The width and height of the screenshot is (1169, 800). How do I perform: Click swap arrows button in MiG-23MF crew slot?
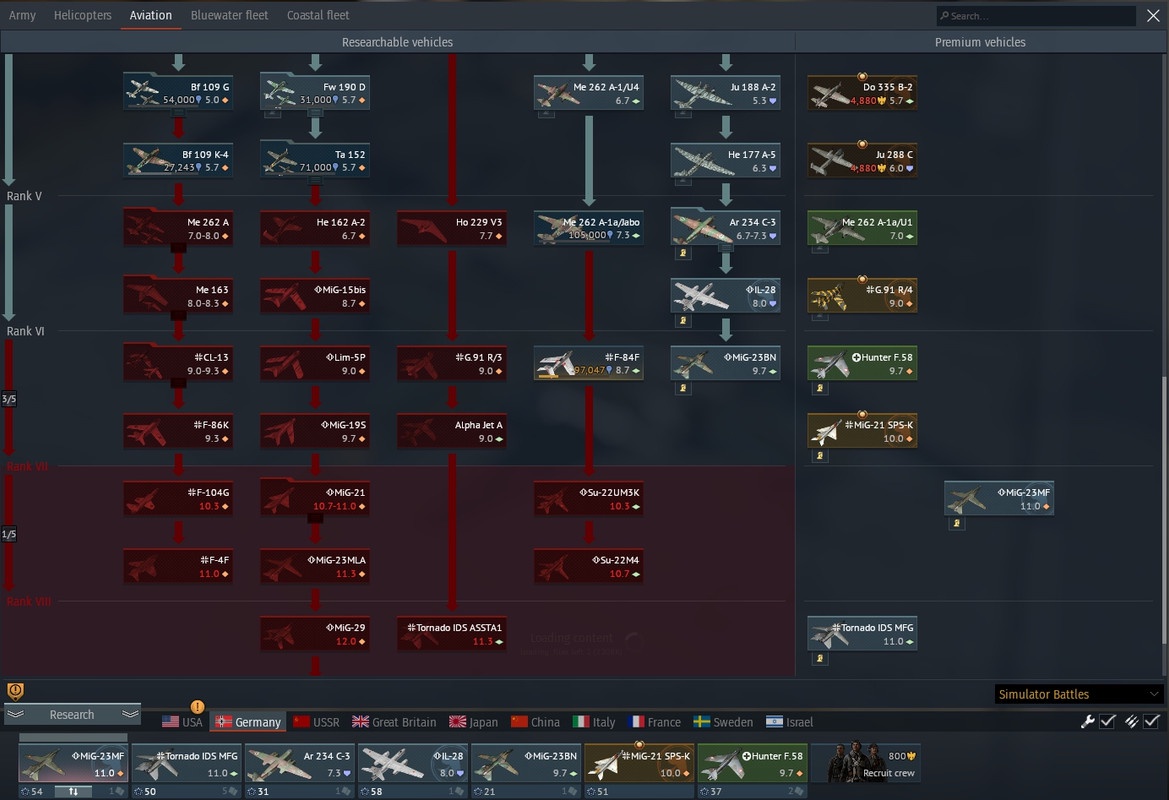(74, 791)
